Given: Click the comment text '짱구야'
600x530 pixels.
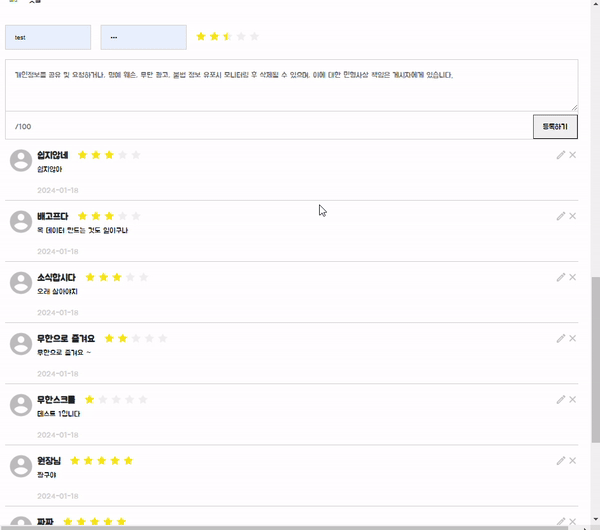Looking at the screenshot, I should 46,475.
